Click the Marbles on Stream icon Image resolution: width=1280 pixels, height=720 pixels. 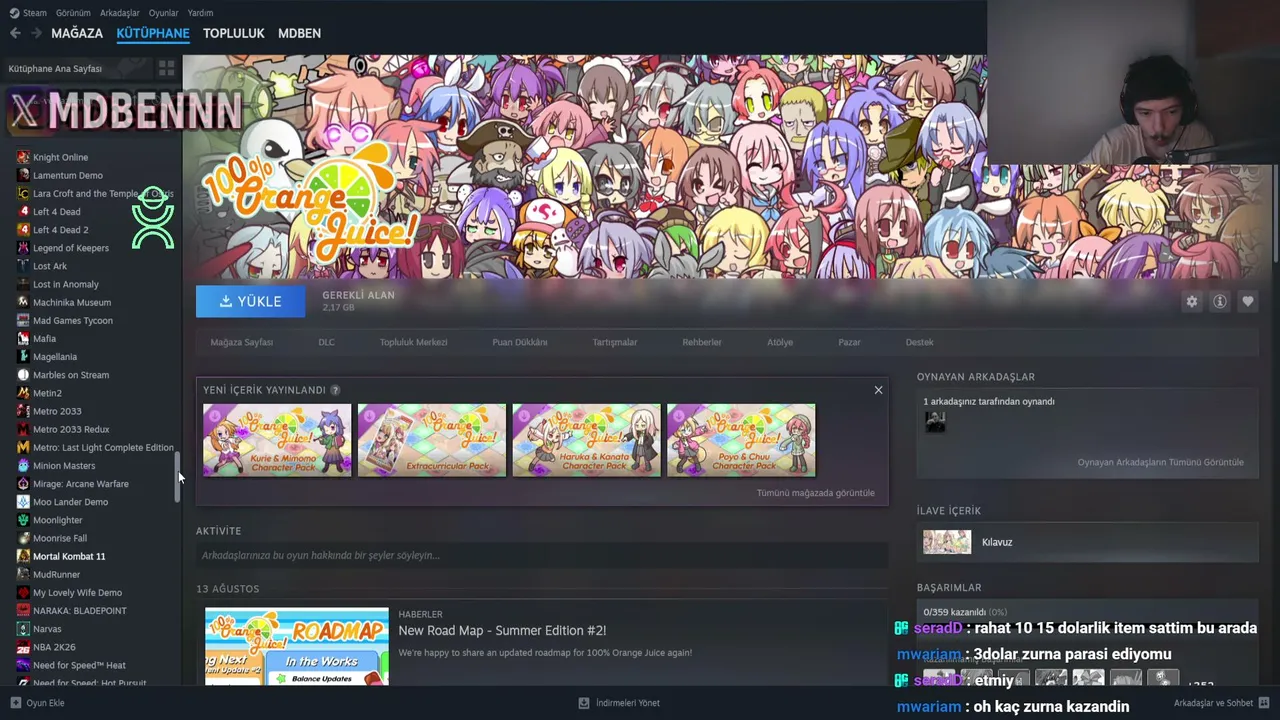click(x=23, y=375)
